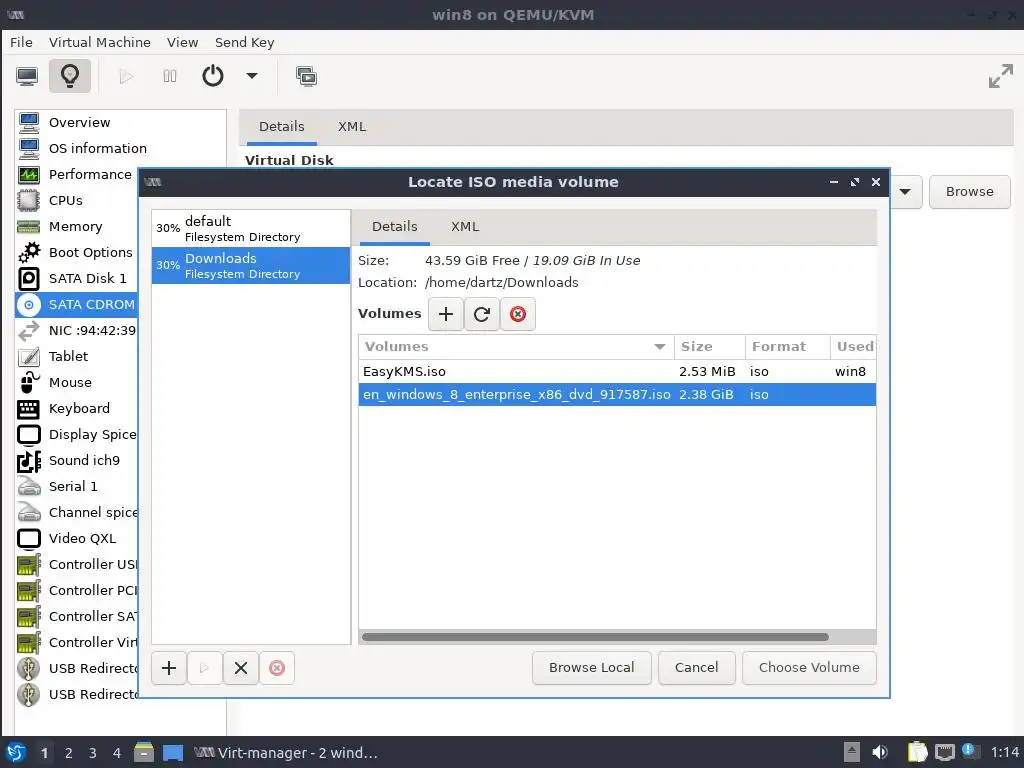The height and width of the screenshot is (768, 1024).
Task: Toggle fullscreen mode in toolbar
Action: [1000, 76]
